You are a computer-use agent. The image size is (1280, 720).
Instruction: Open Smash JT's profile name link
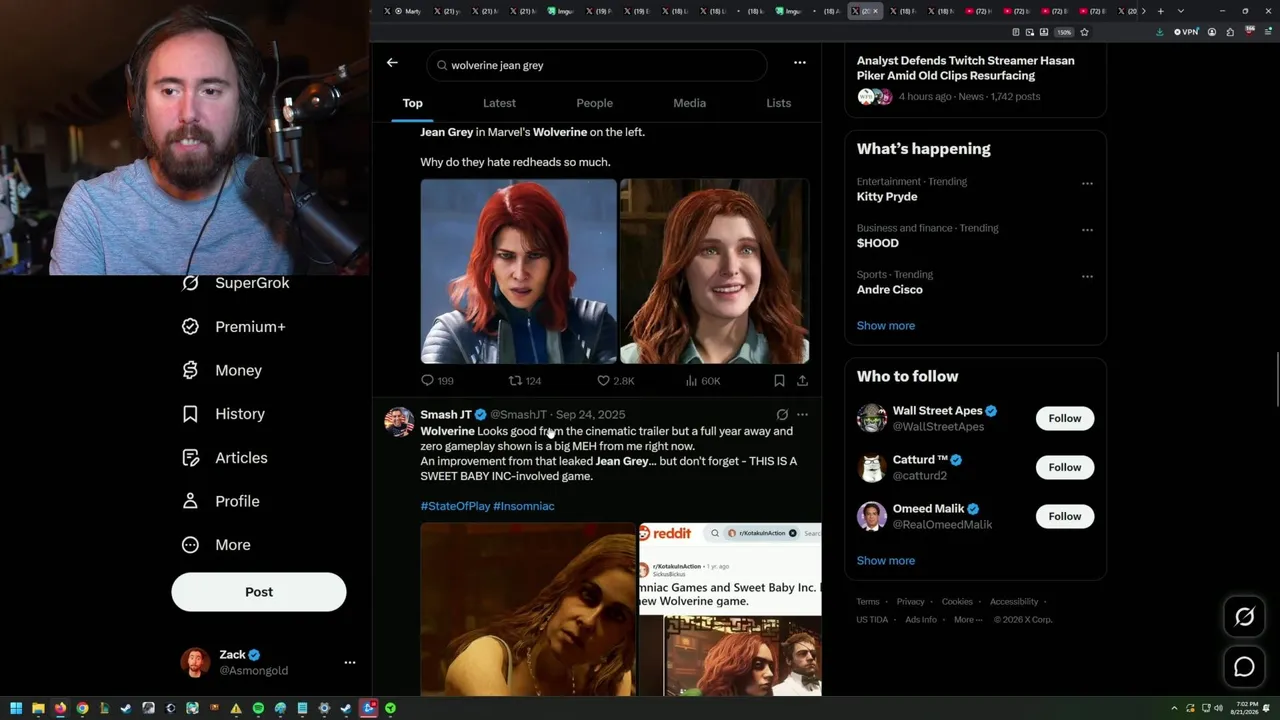tap(446, 414)
